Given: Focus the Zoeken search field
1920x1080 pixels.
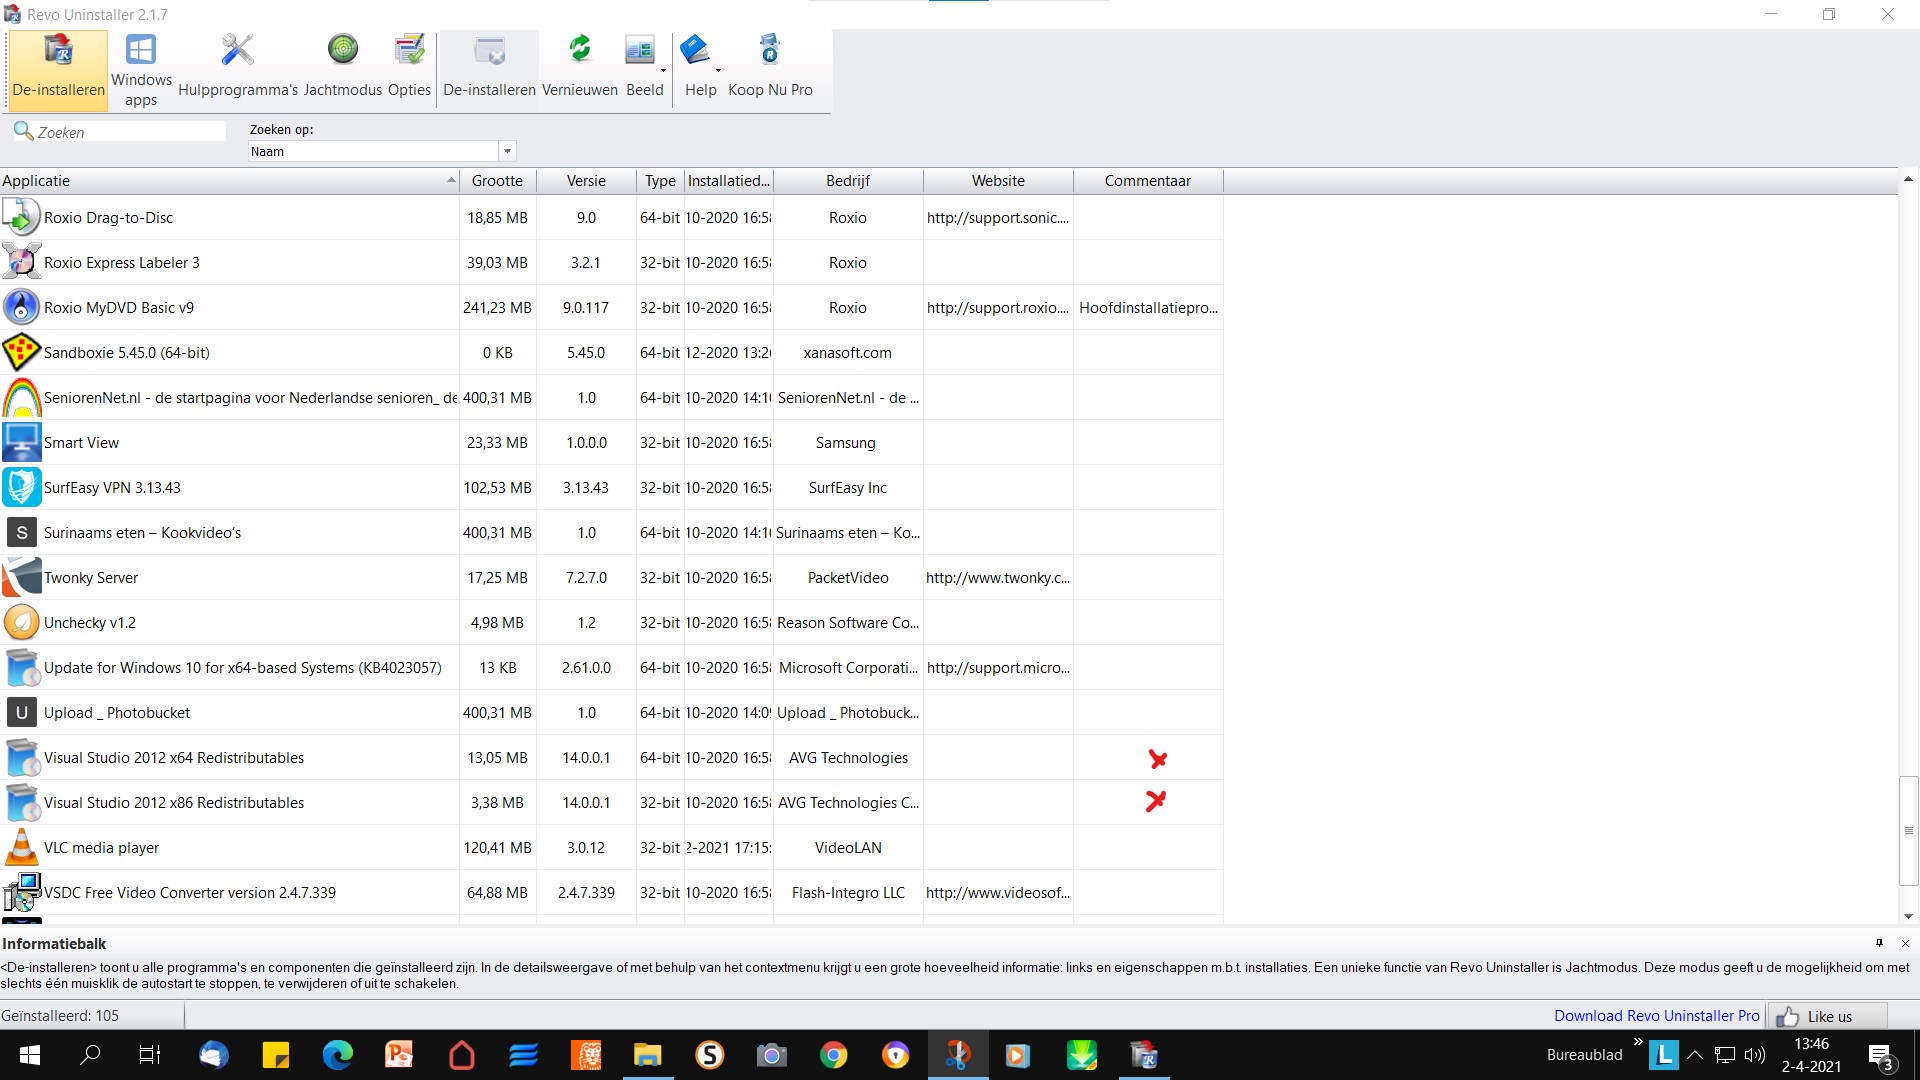Looking at the screenshot, I should [130, 132].
